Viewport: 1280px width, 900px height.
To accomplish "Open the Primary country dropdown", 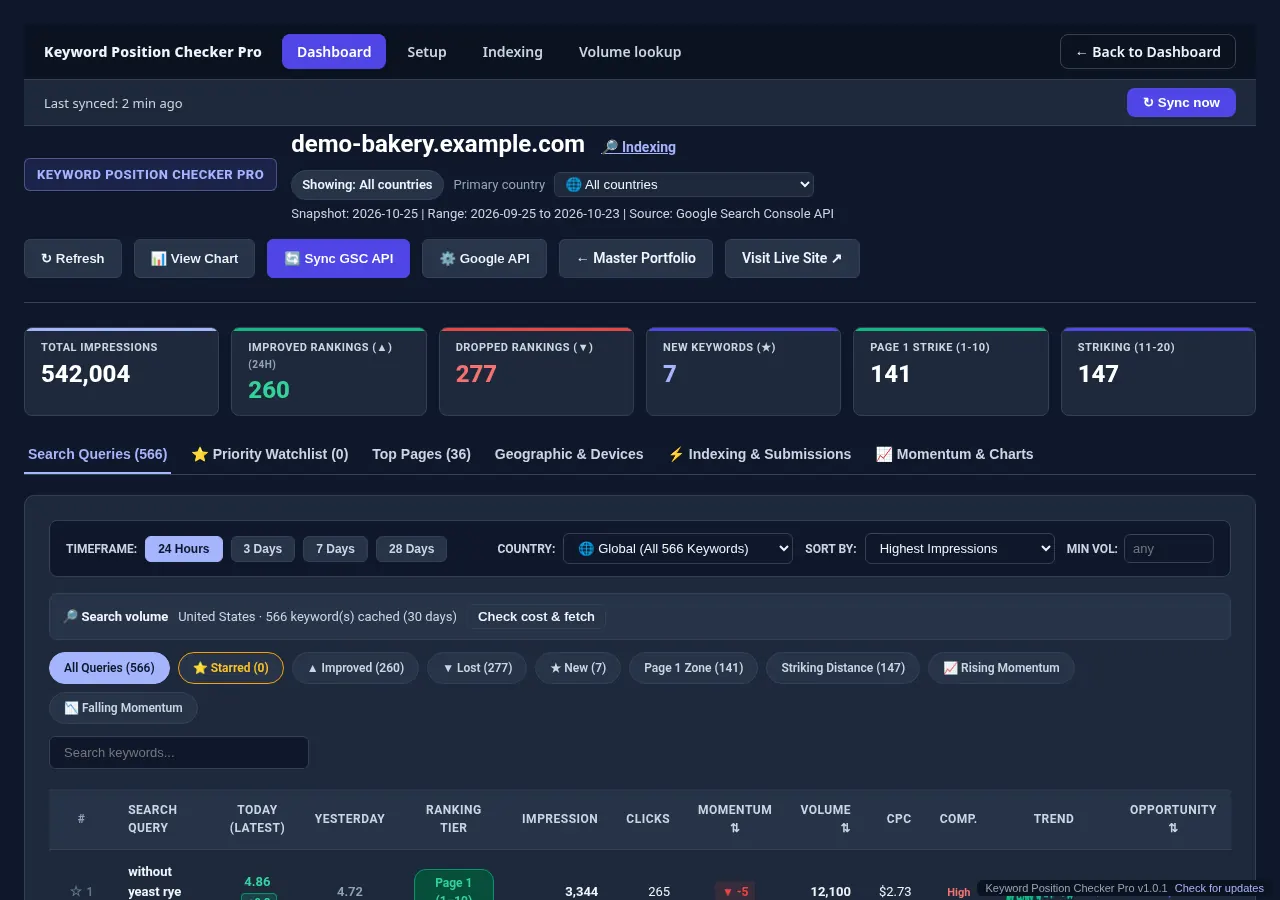I will (684, 185).
